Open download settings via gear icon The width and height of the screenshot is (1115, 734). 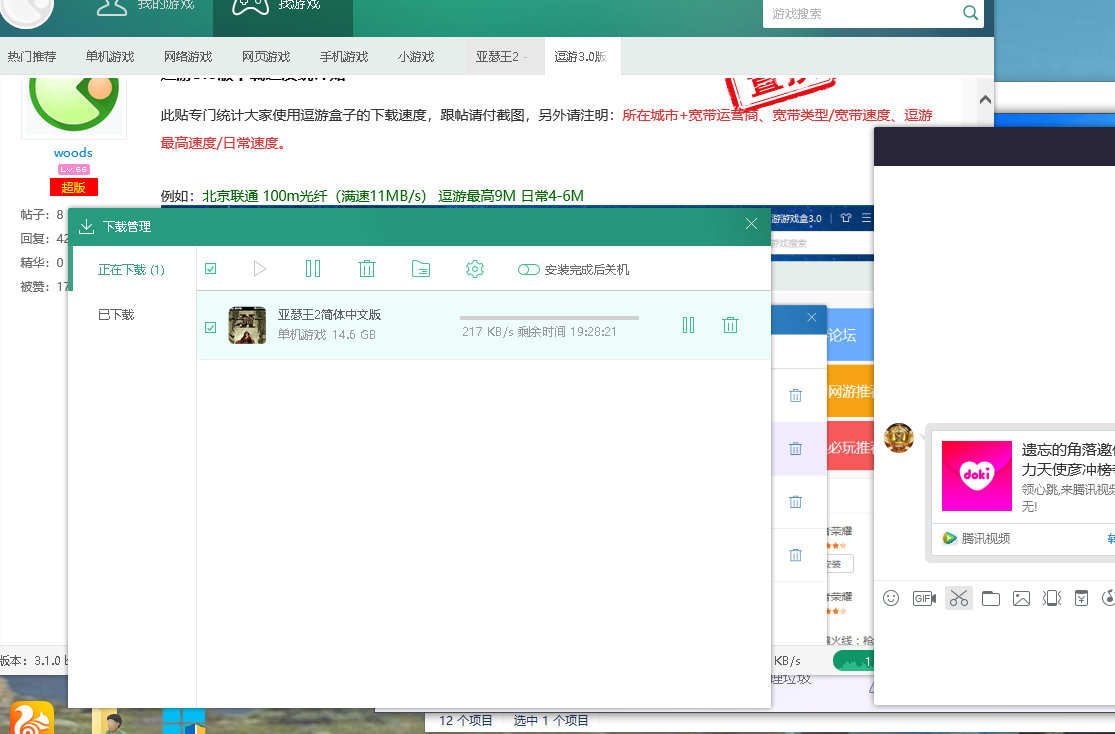click(475, 269)
